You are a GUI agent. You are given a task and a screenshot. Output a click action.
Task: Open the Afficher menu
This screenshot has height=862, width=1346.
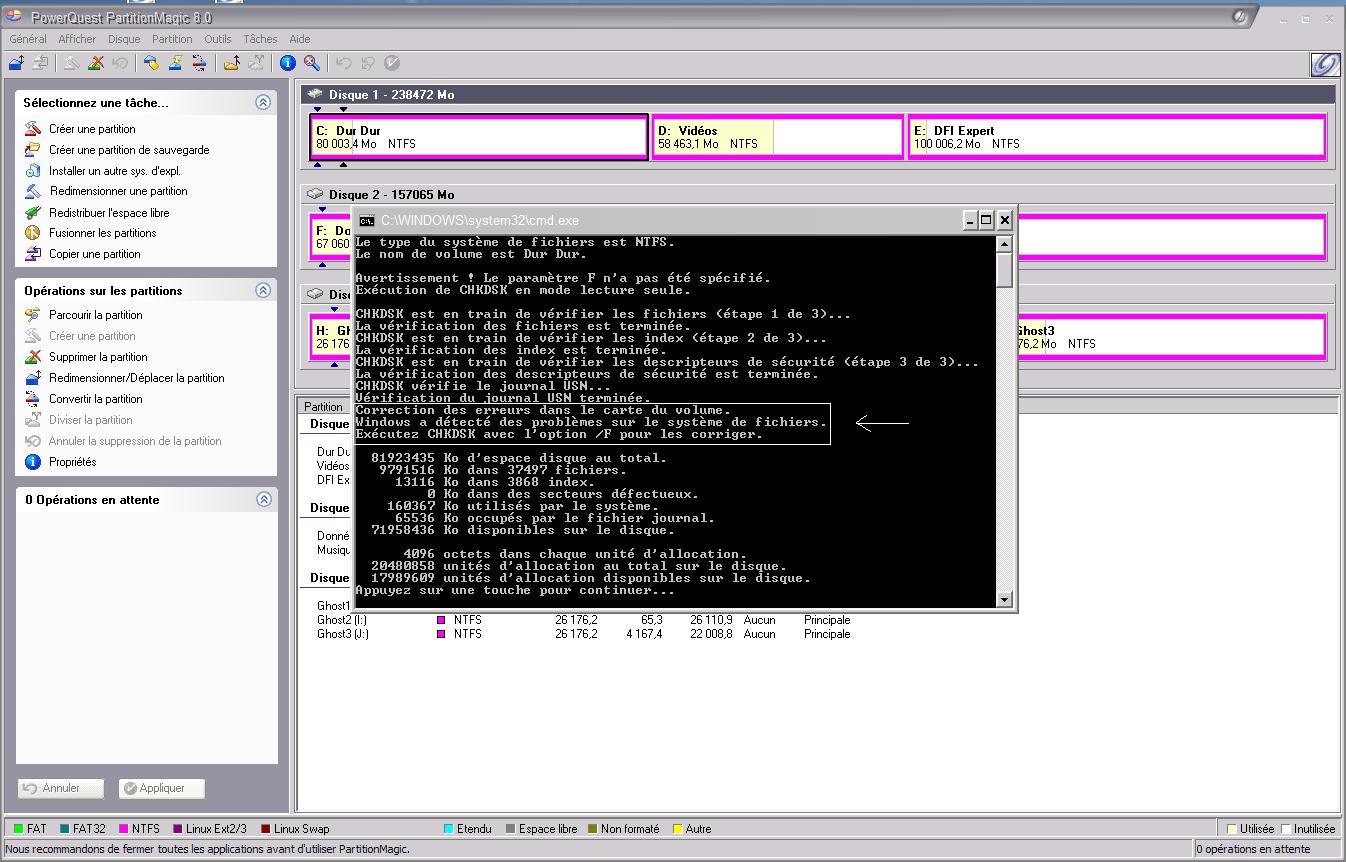(77, 39)
